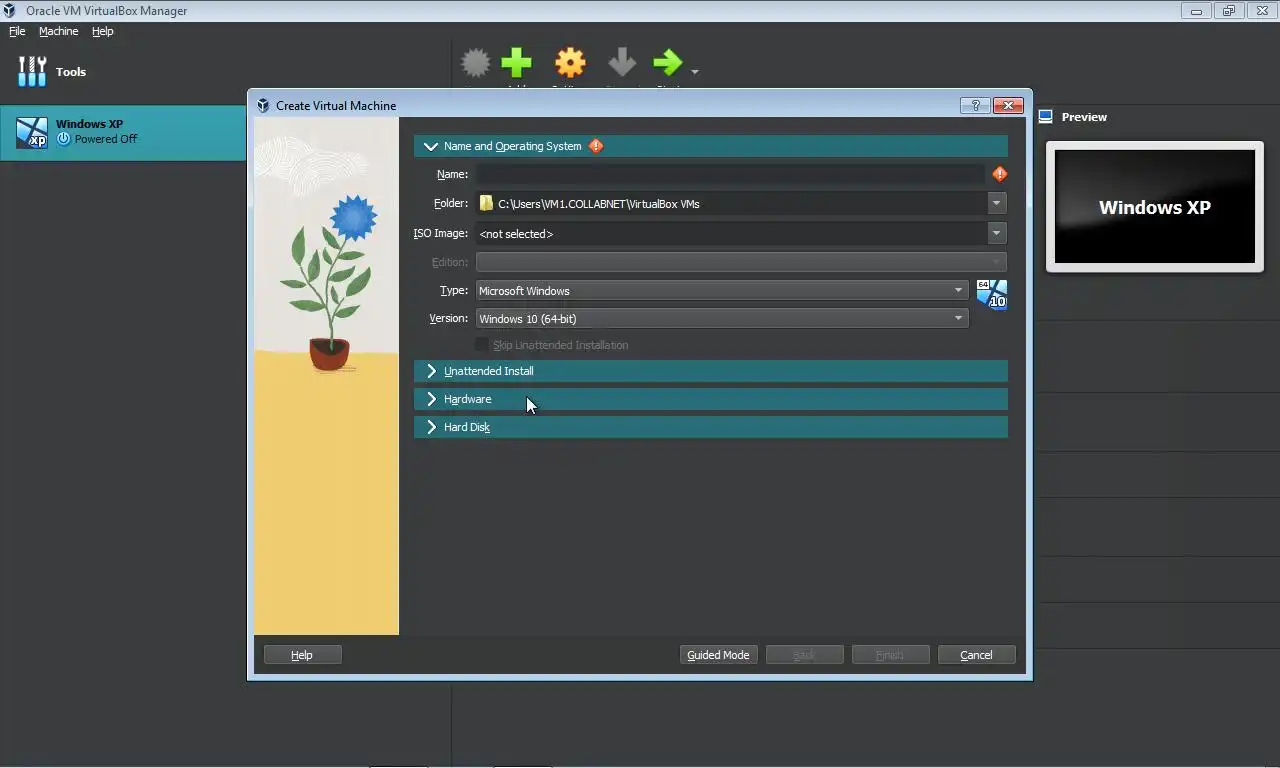This screenshot has width=1280, height=768.
Task: Open the Tools section icon
Action: (x=32, y=71)
